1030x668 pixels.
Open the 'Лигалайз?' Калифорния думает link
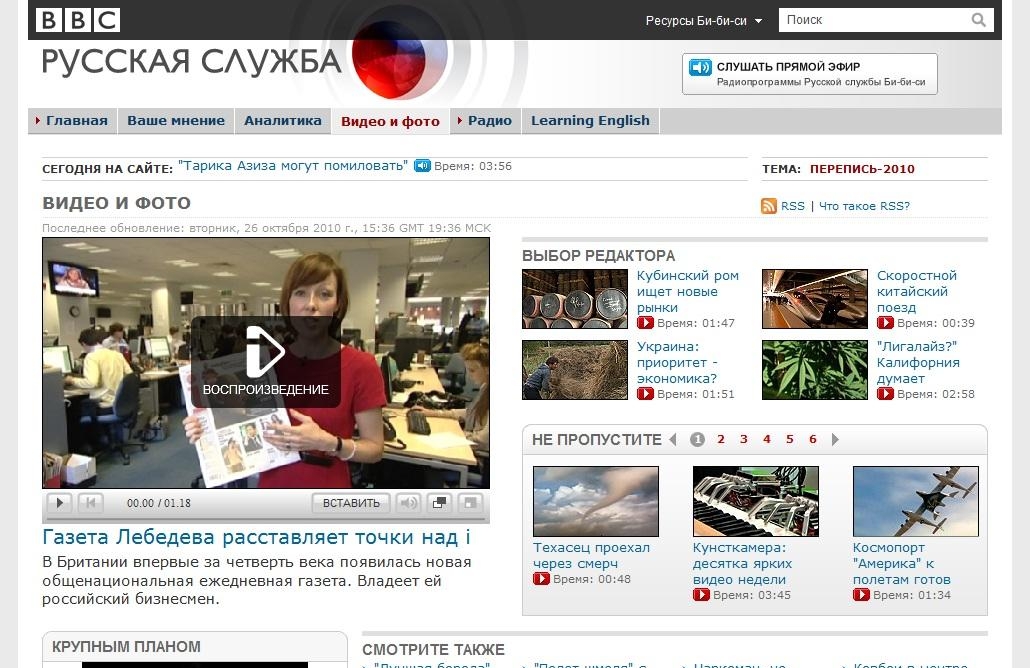[x=918, y=363]
